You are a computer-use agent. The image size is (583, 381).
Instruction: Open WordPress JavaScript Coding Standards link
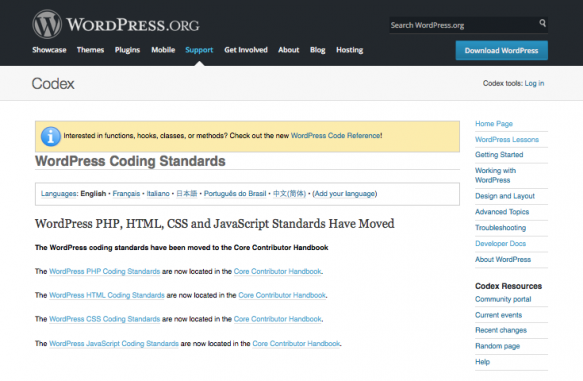pyautogui.click(x=114, y=343)
